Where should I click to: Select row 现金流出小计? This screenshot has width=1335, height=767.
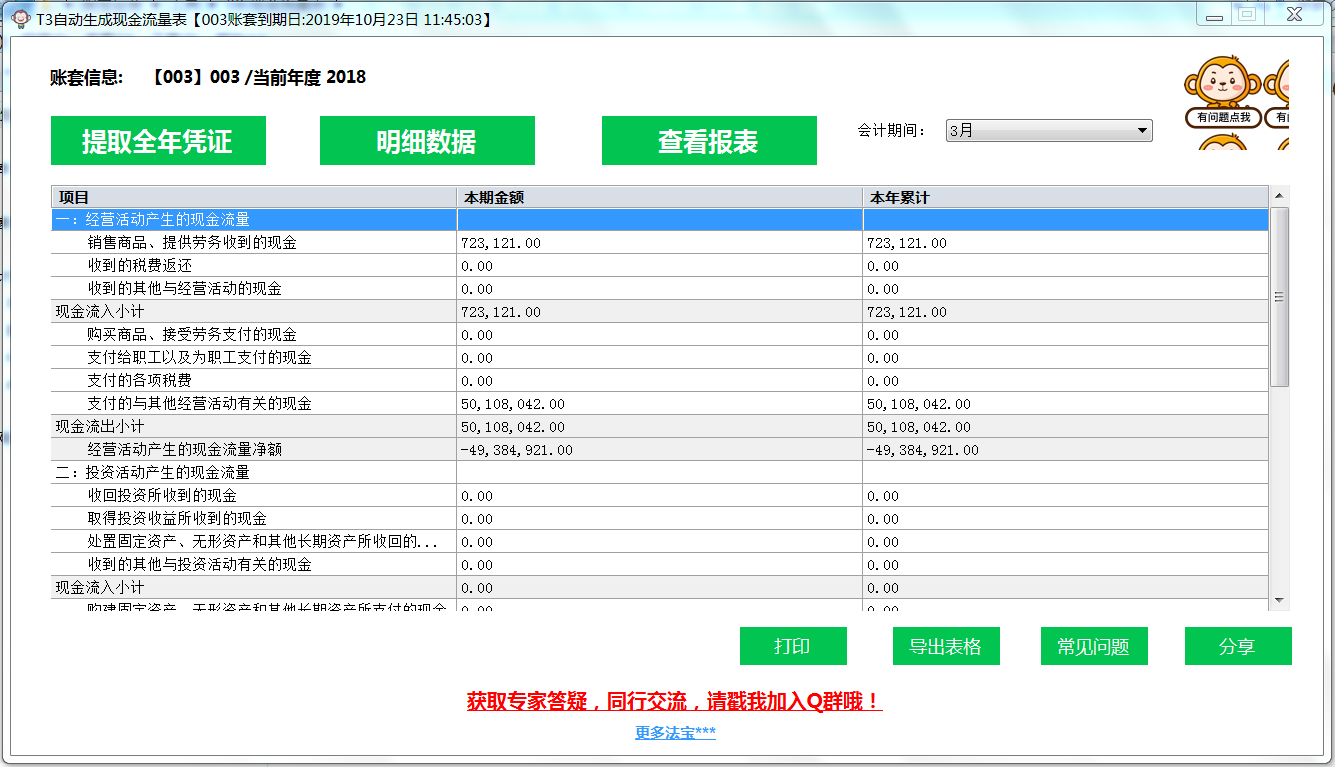coord(660,427)
